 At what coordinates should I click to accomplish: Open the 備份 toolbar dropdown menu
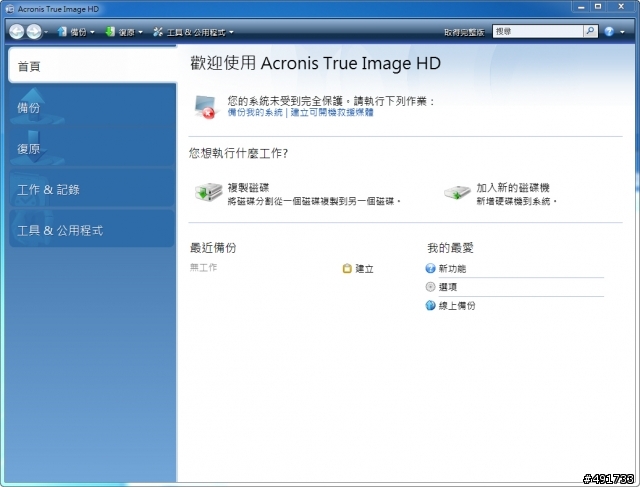pos(92,32)
